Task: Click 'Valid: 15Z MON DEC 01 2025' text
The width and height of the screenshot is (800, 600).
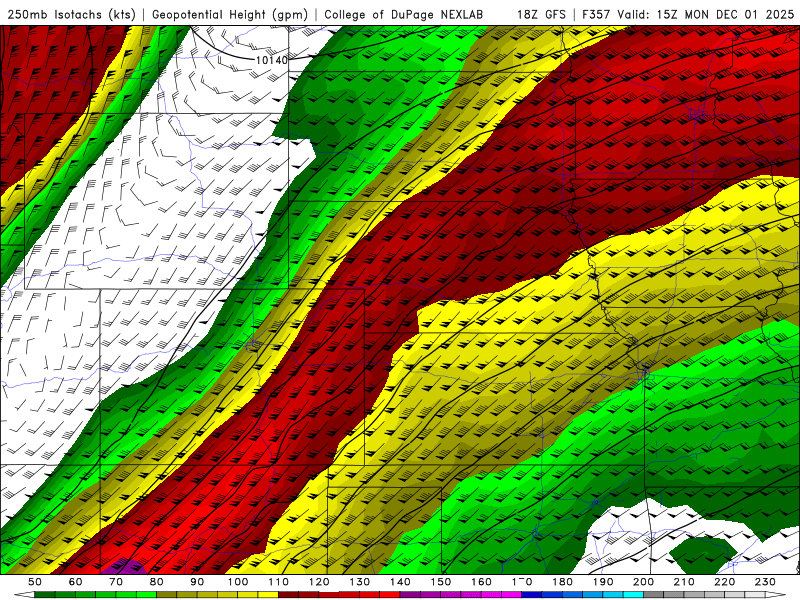Action: (x=706, y=14)
